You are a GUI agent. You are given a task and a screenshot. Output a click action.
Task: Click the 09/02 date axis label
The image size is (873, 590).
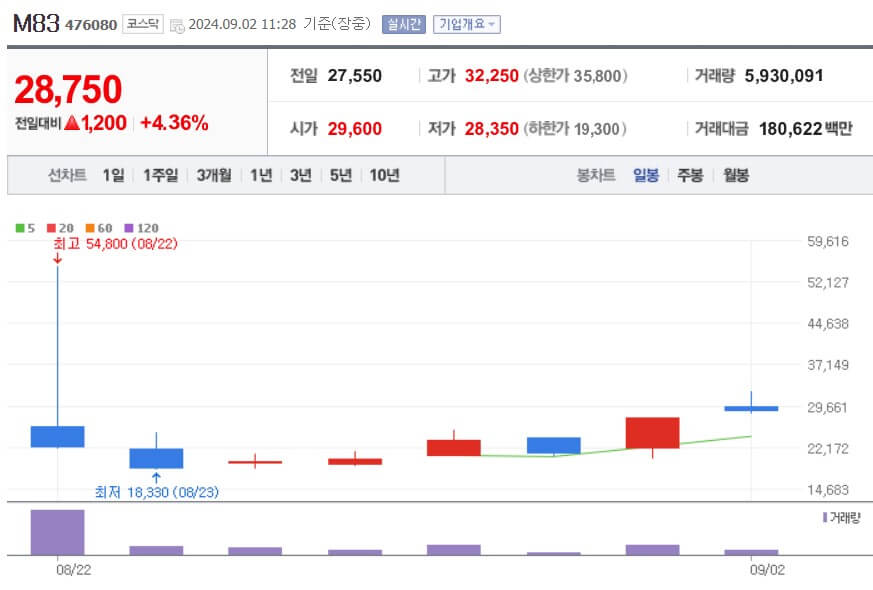(x=767, y=570)
